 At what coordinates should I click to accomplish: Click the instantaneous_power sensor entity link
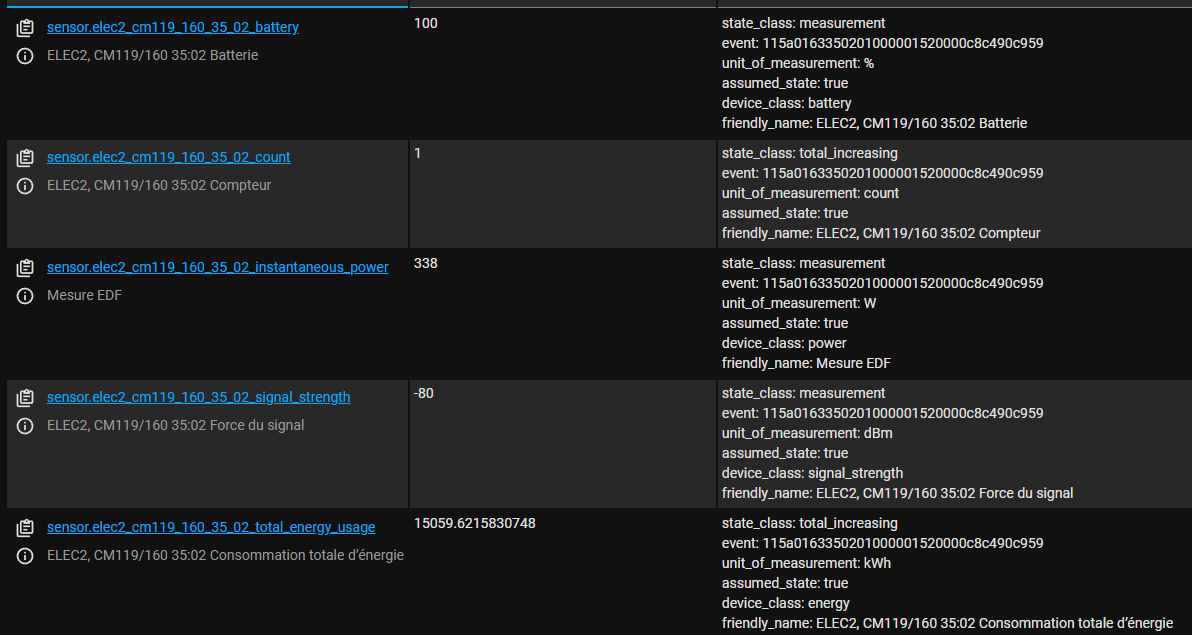pyautogui.click(x=217, y=267)
